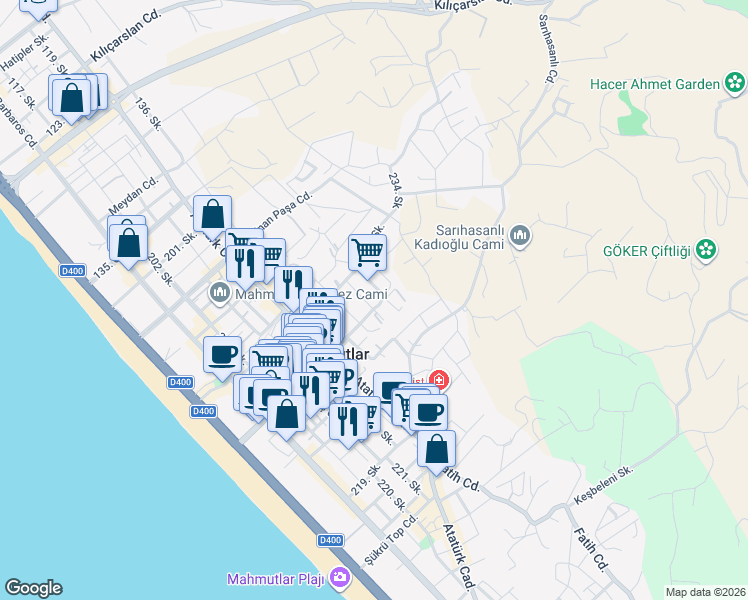Select the shopping bag marker near 123. Sk.
Viewport: 748px width, 600px height.
click(72, 99)
